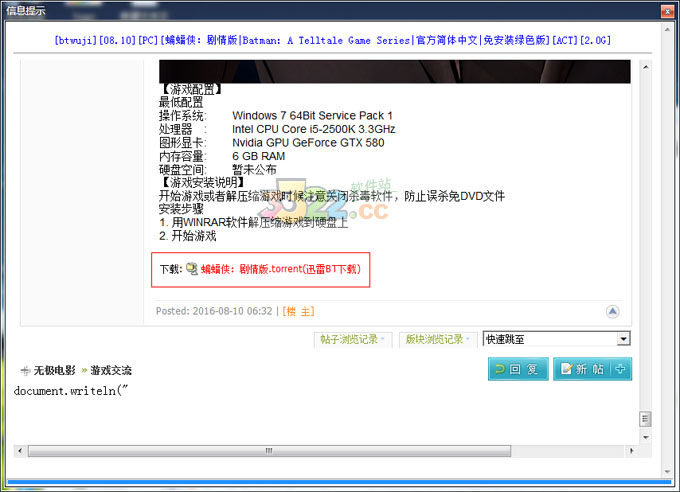Click the cross icon before 无极电影

click(x=25, y=370)
